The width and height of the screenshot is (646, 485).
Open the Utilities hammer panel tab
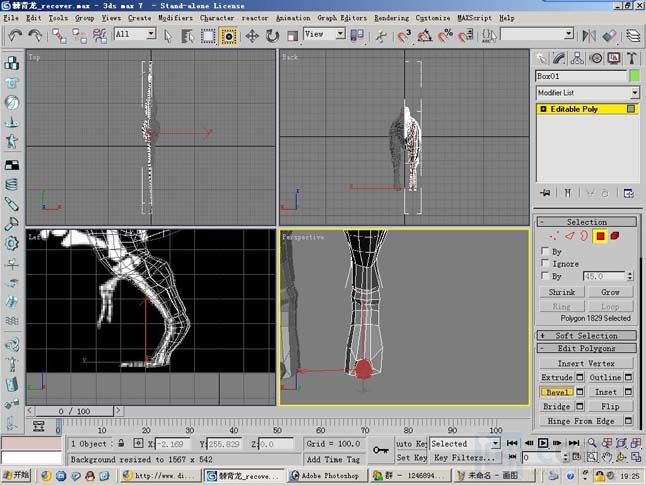[632, 58]
